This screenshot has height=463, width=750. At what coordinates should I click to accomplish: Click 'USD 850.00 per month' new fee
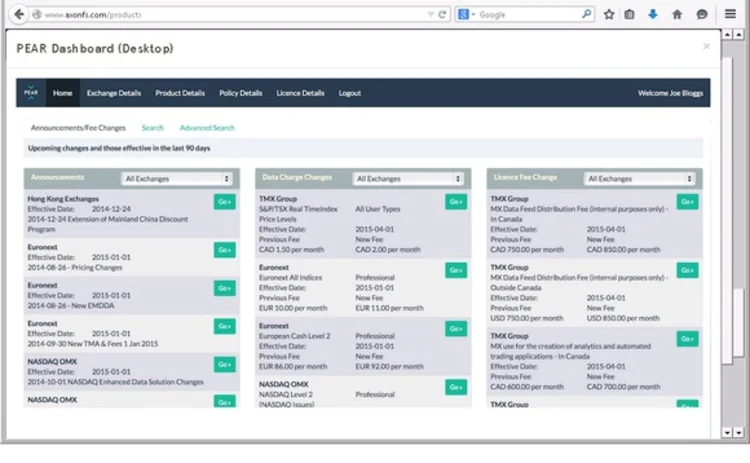pos(623,318)
